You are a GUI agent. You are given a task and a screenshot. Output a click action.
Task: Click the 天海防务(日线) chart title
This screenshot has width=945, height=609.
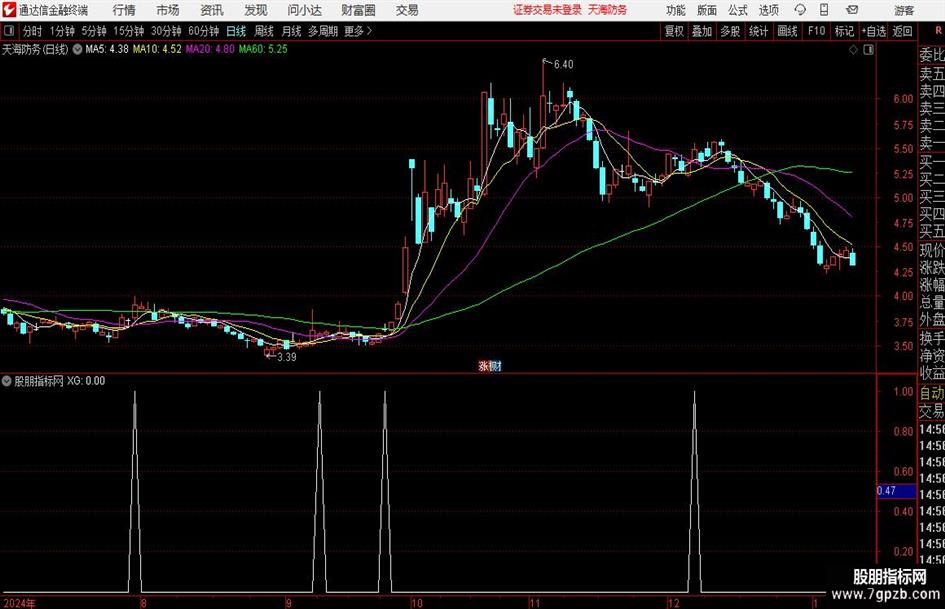pos(35,49)
